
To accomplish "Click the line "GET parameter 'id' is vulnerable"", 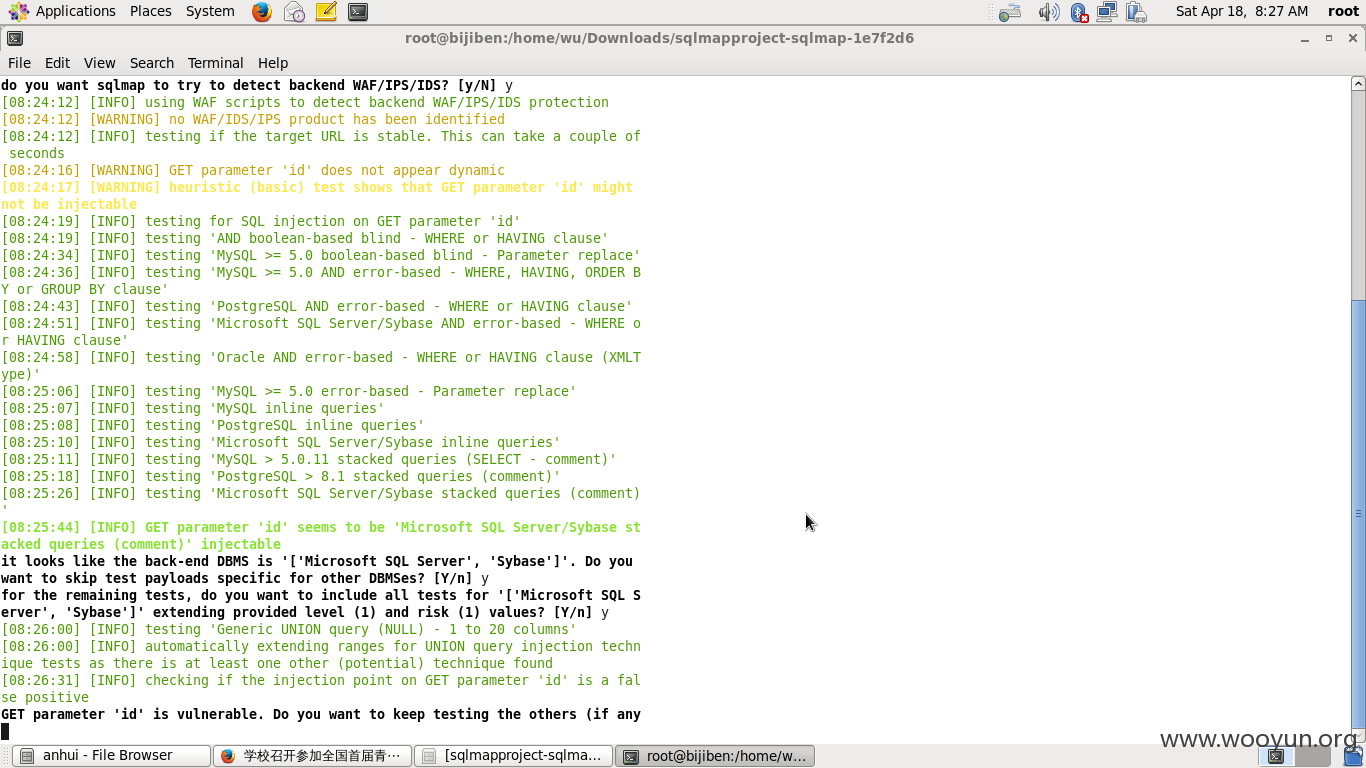I will click(x=320, y=714).
